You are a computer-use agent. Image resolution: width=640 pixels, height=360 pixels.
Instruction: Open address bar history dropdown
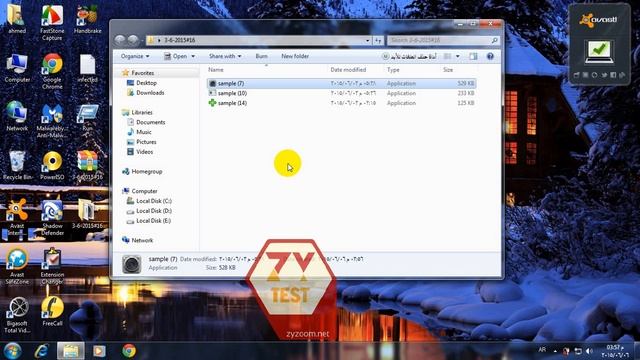(x=367, y=40)
